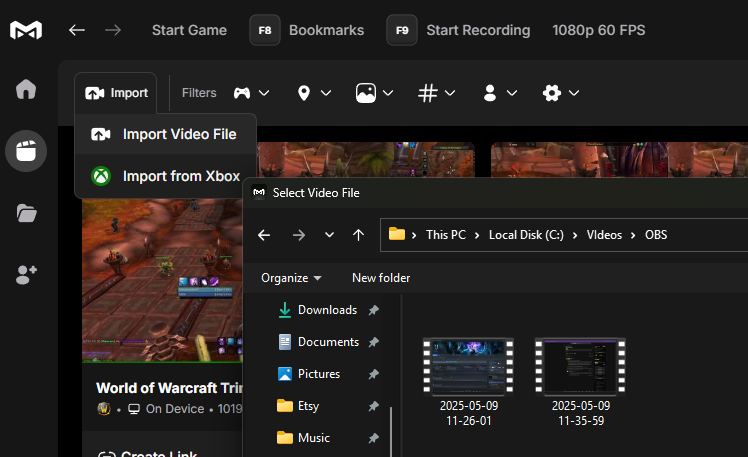The height and width of the screenshot is (457, 748).
Task: Click the pin icon beside Pictures
Action: (x=374, y=374)
